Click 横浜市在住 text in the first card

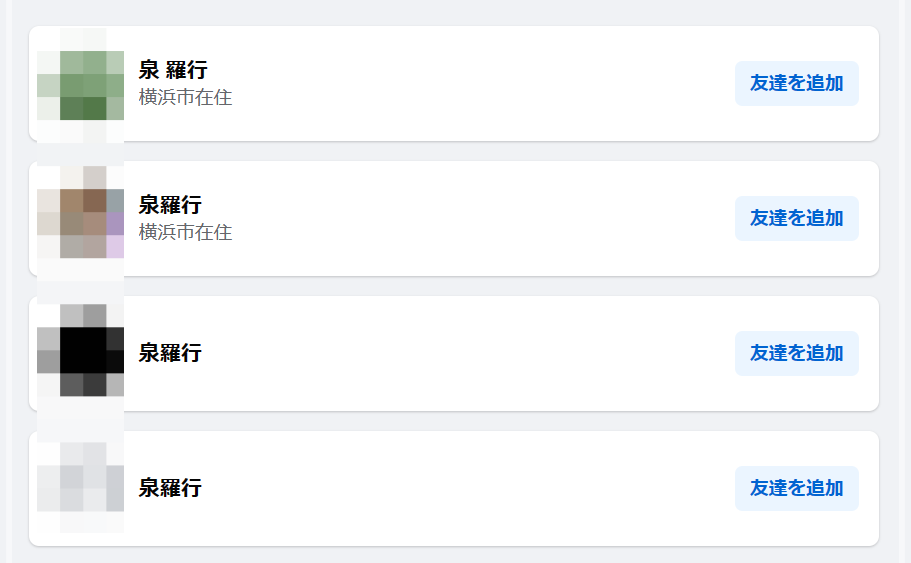(185, 97)
